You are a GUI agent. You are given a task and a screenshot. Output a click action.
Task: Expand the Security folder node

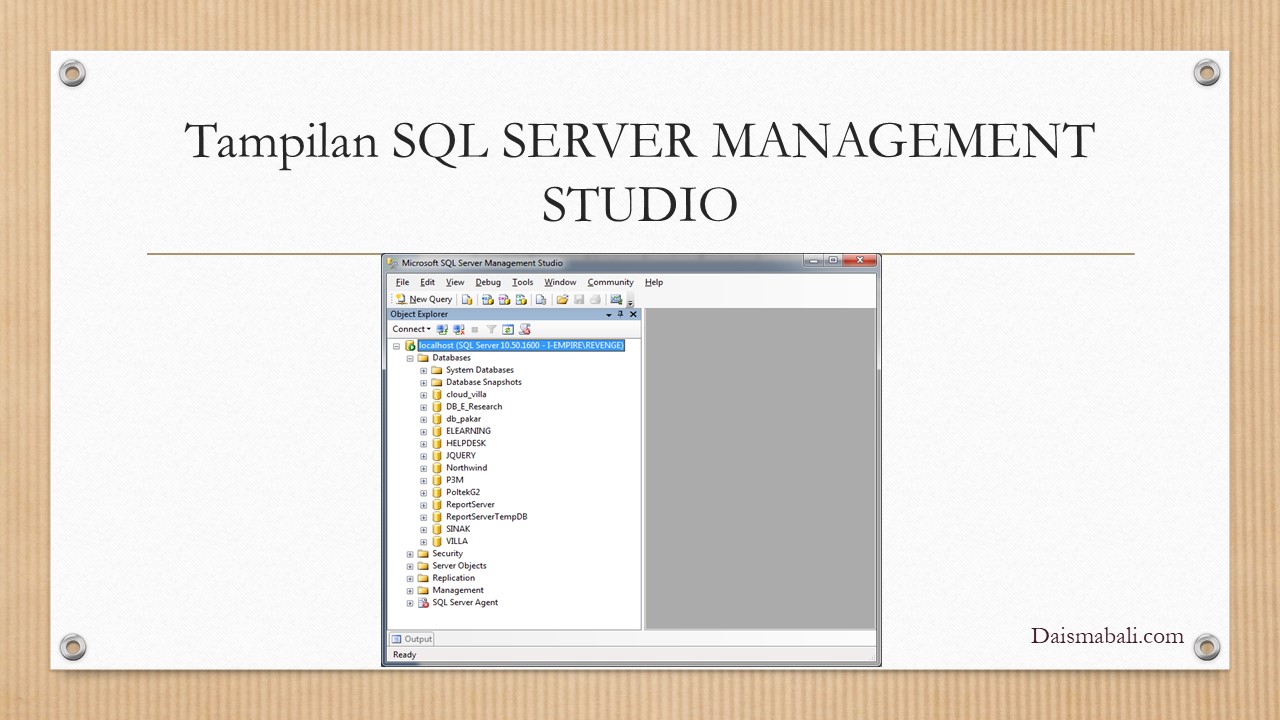coord(410,554)
